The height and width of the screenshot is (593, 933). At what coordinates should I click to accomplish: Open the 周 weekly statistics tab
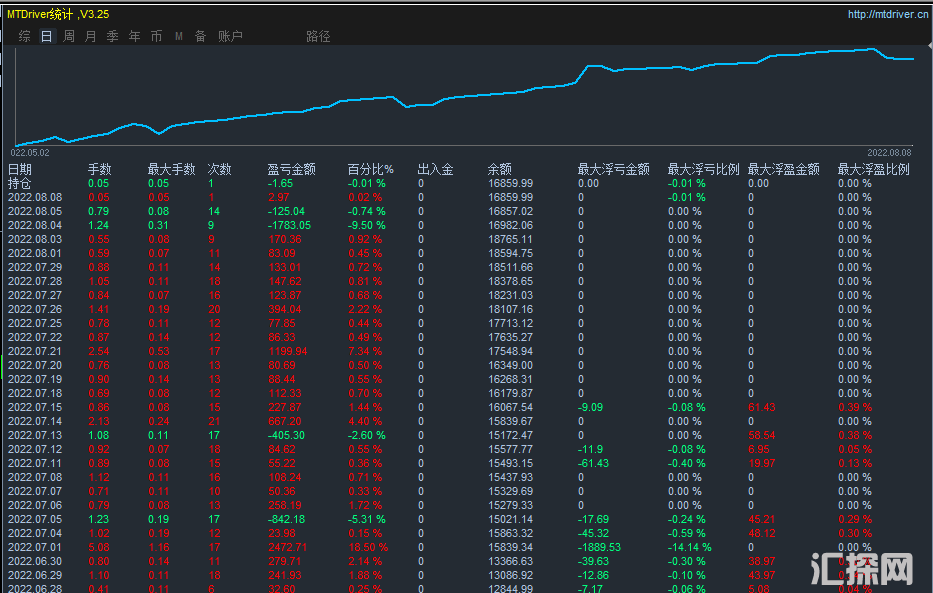coord(69,36)
